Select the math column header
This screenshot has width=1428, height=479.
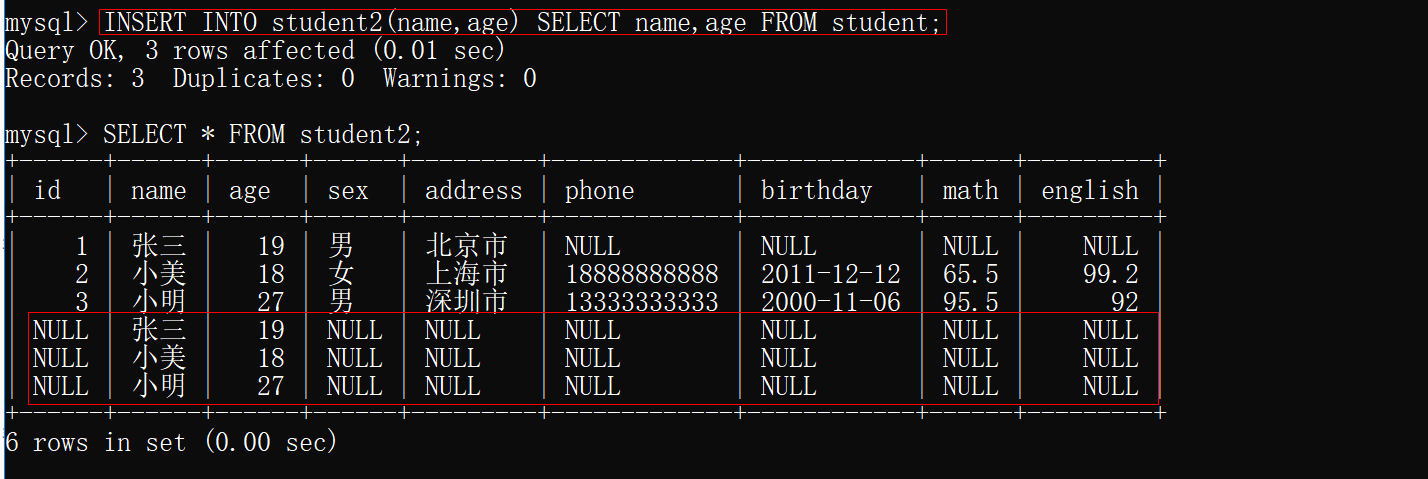pos(970,190)
